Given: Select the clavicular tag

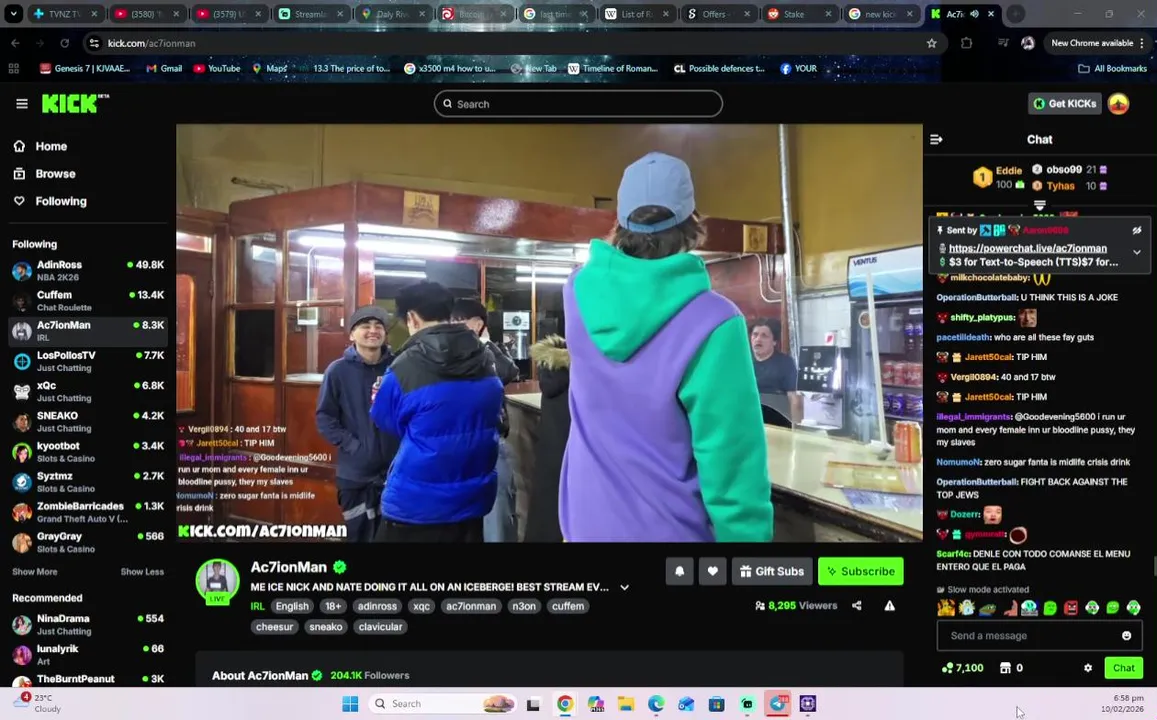Looking at the screenshot, I should [380, 627].
